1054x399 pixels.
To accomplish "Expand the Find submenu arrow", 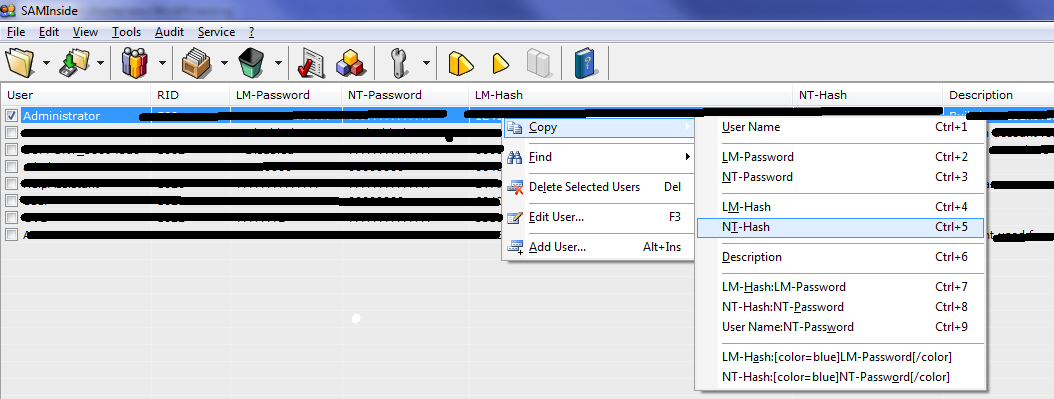I will tap(687, 157).
